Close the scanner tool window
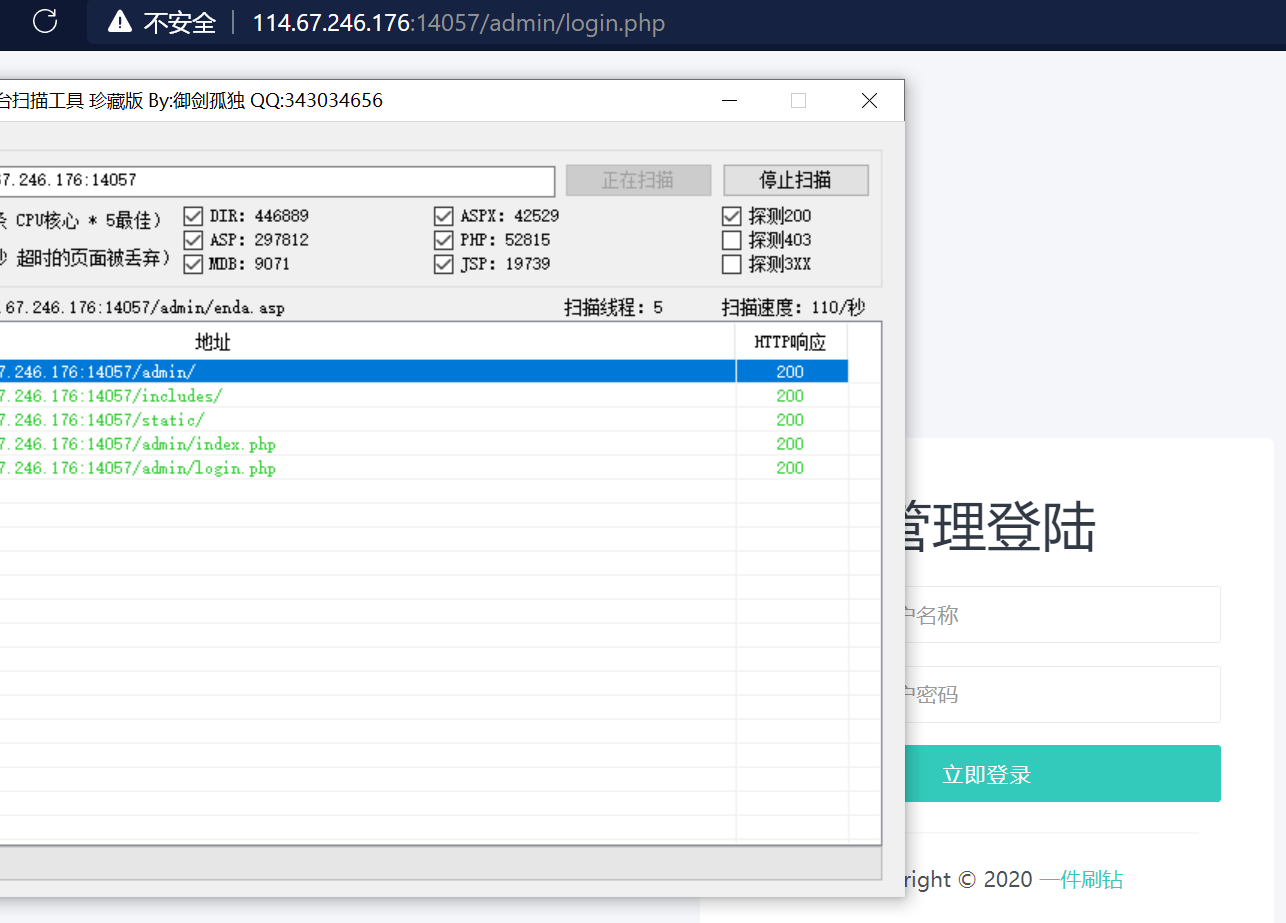Viewport: 1286px width, 923px height. point(869,100)
